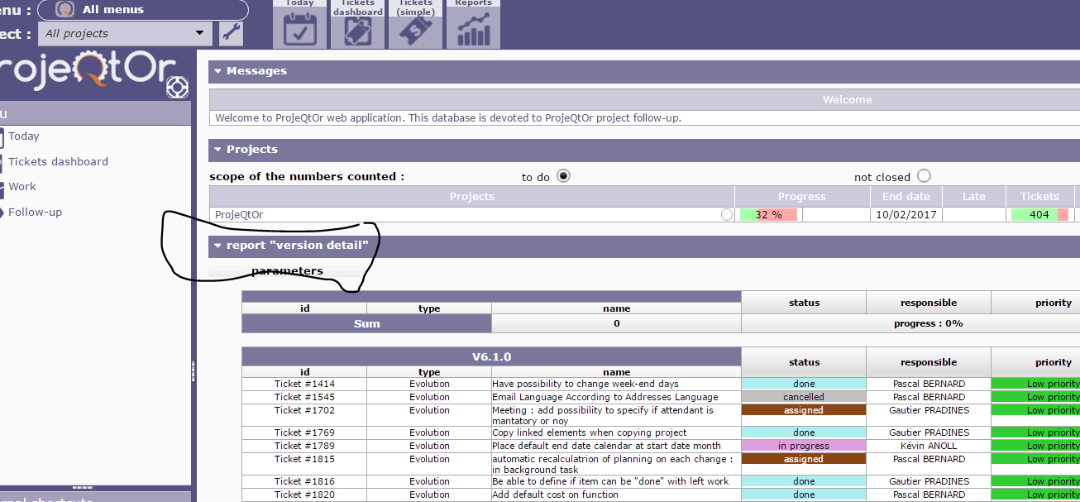
Task: Select the "to do" radio button
Action: pos(563,176)
